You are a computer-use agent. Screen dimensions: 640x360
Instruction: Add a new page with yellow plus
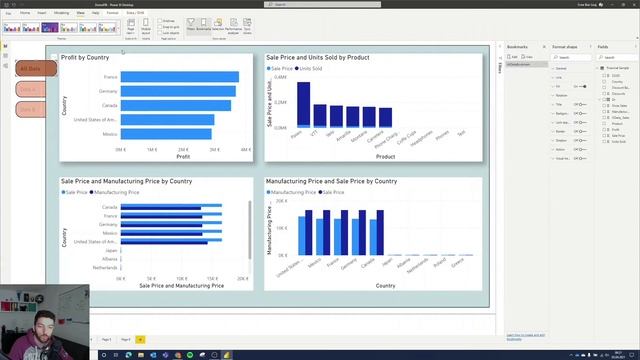coord(140,340)
